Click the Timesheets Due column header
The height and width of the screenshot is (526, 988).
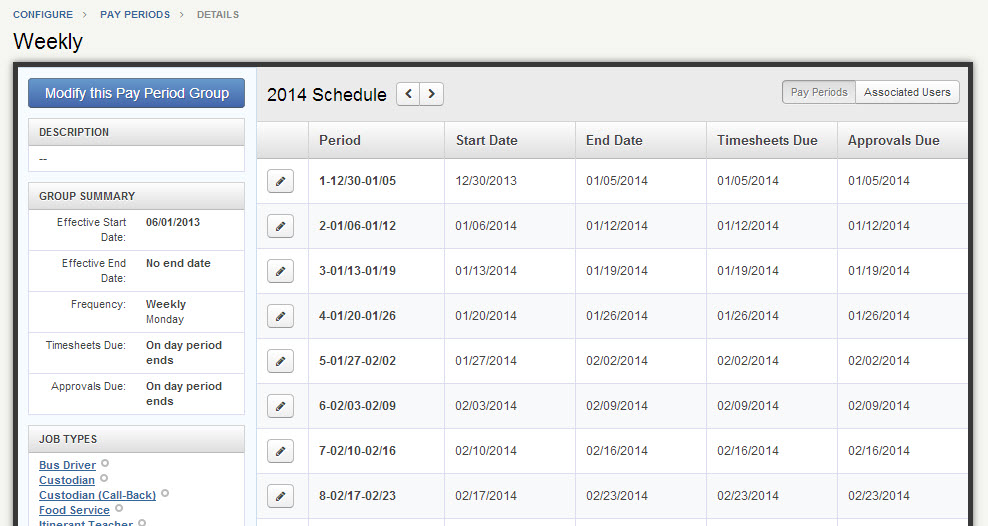click(x=772, y=140)
